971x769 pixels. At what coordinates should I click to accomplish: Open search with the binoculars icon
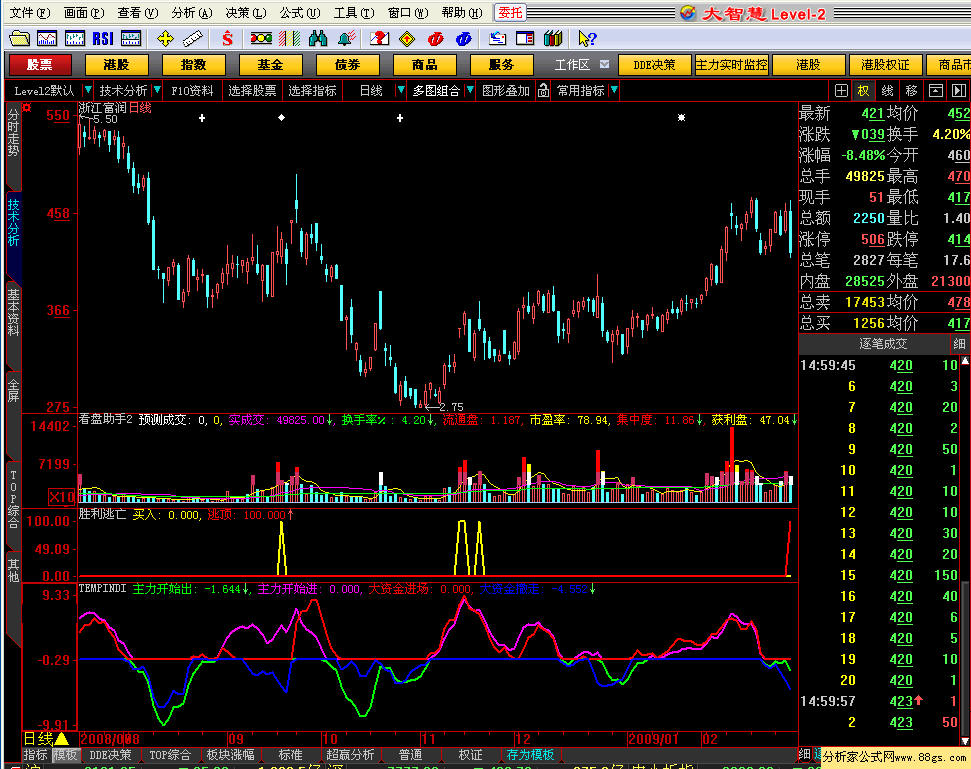point(318,39)
